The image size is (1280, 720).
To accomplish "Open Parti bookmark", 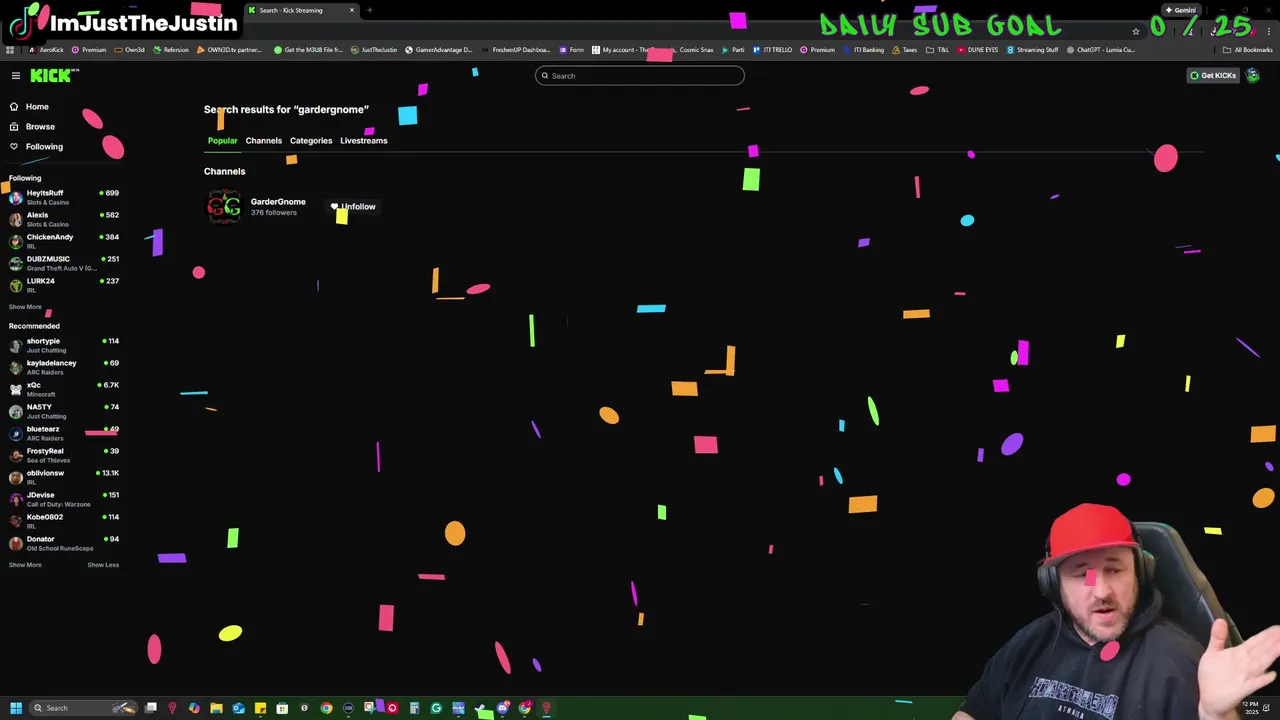I will [733, 50].
